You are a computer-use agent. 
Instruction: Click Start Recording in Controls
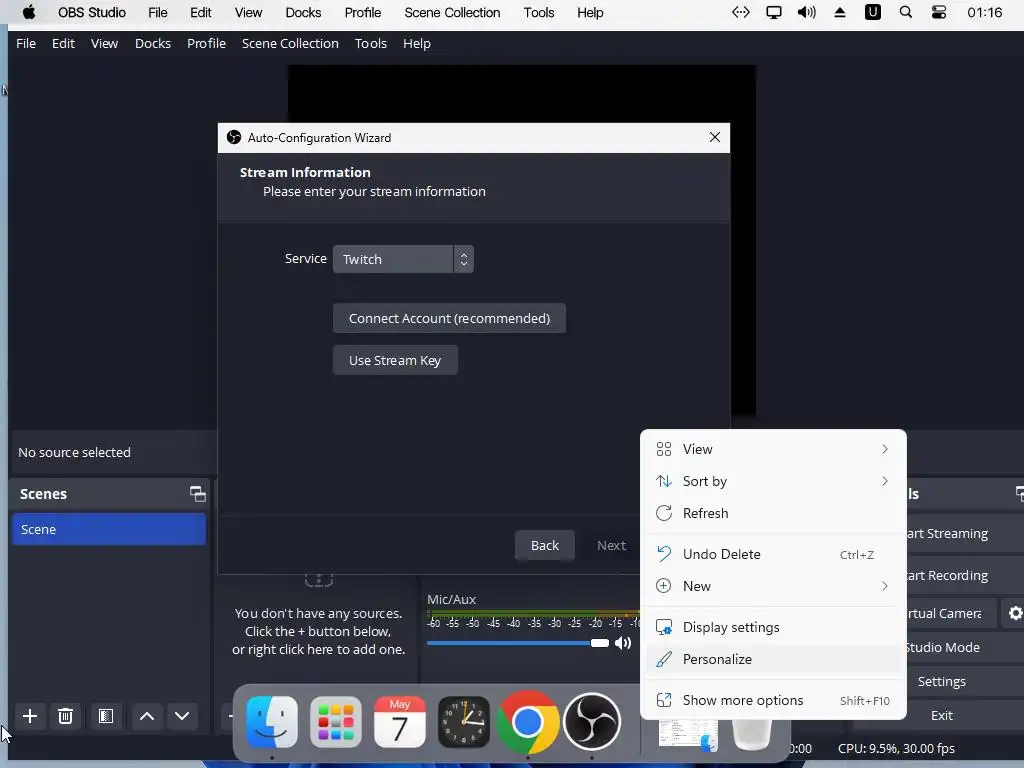(948, 575)
